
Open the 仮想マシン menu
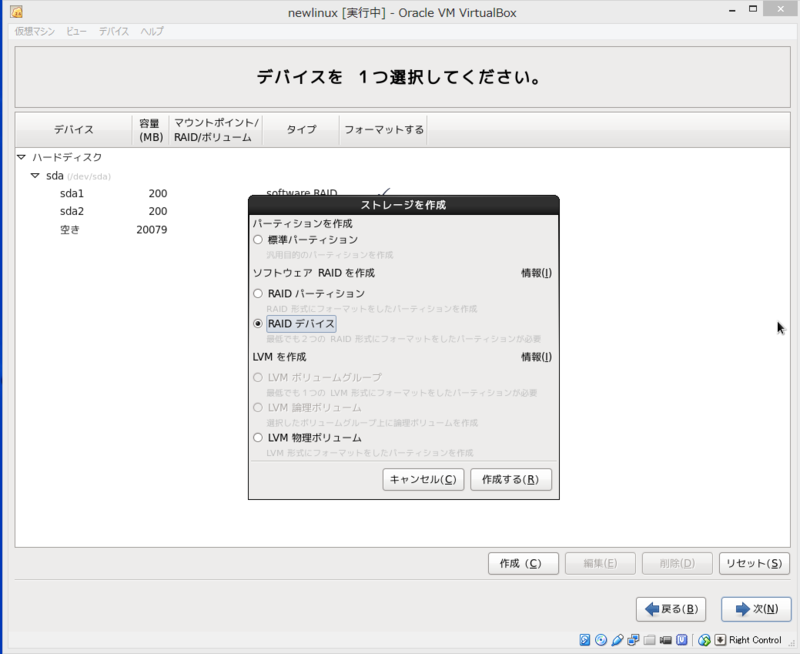35,31
